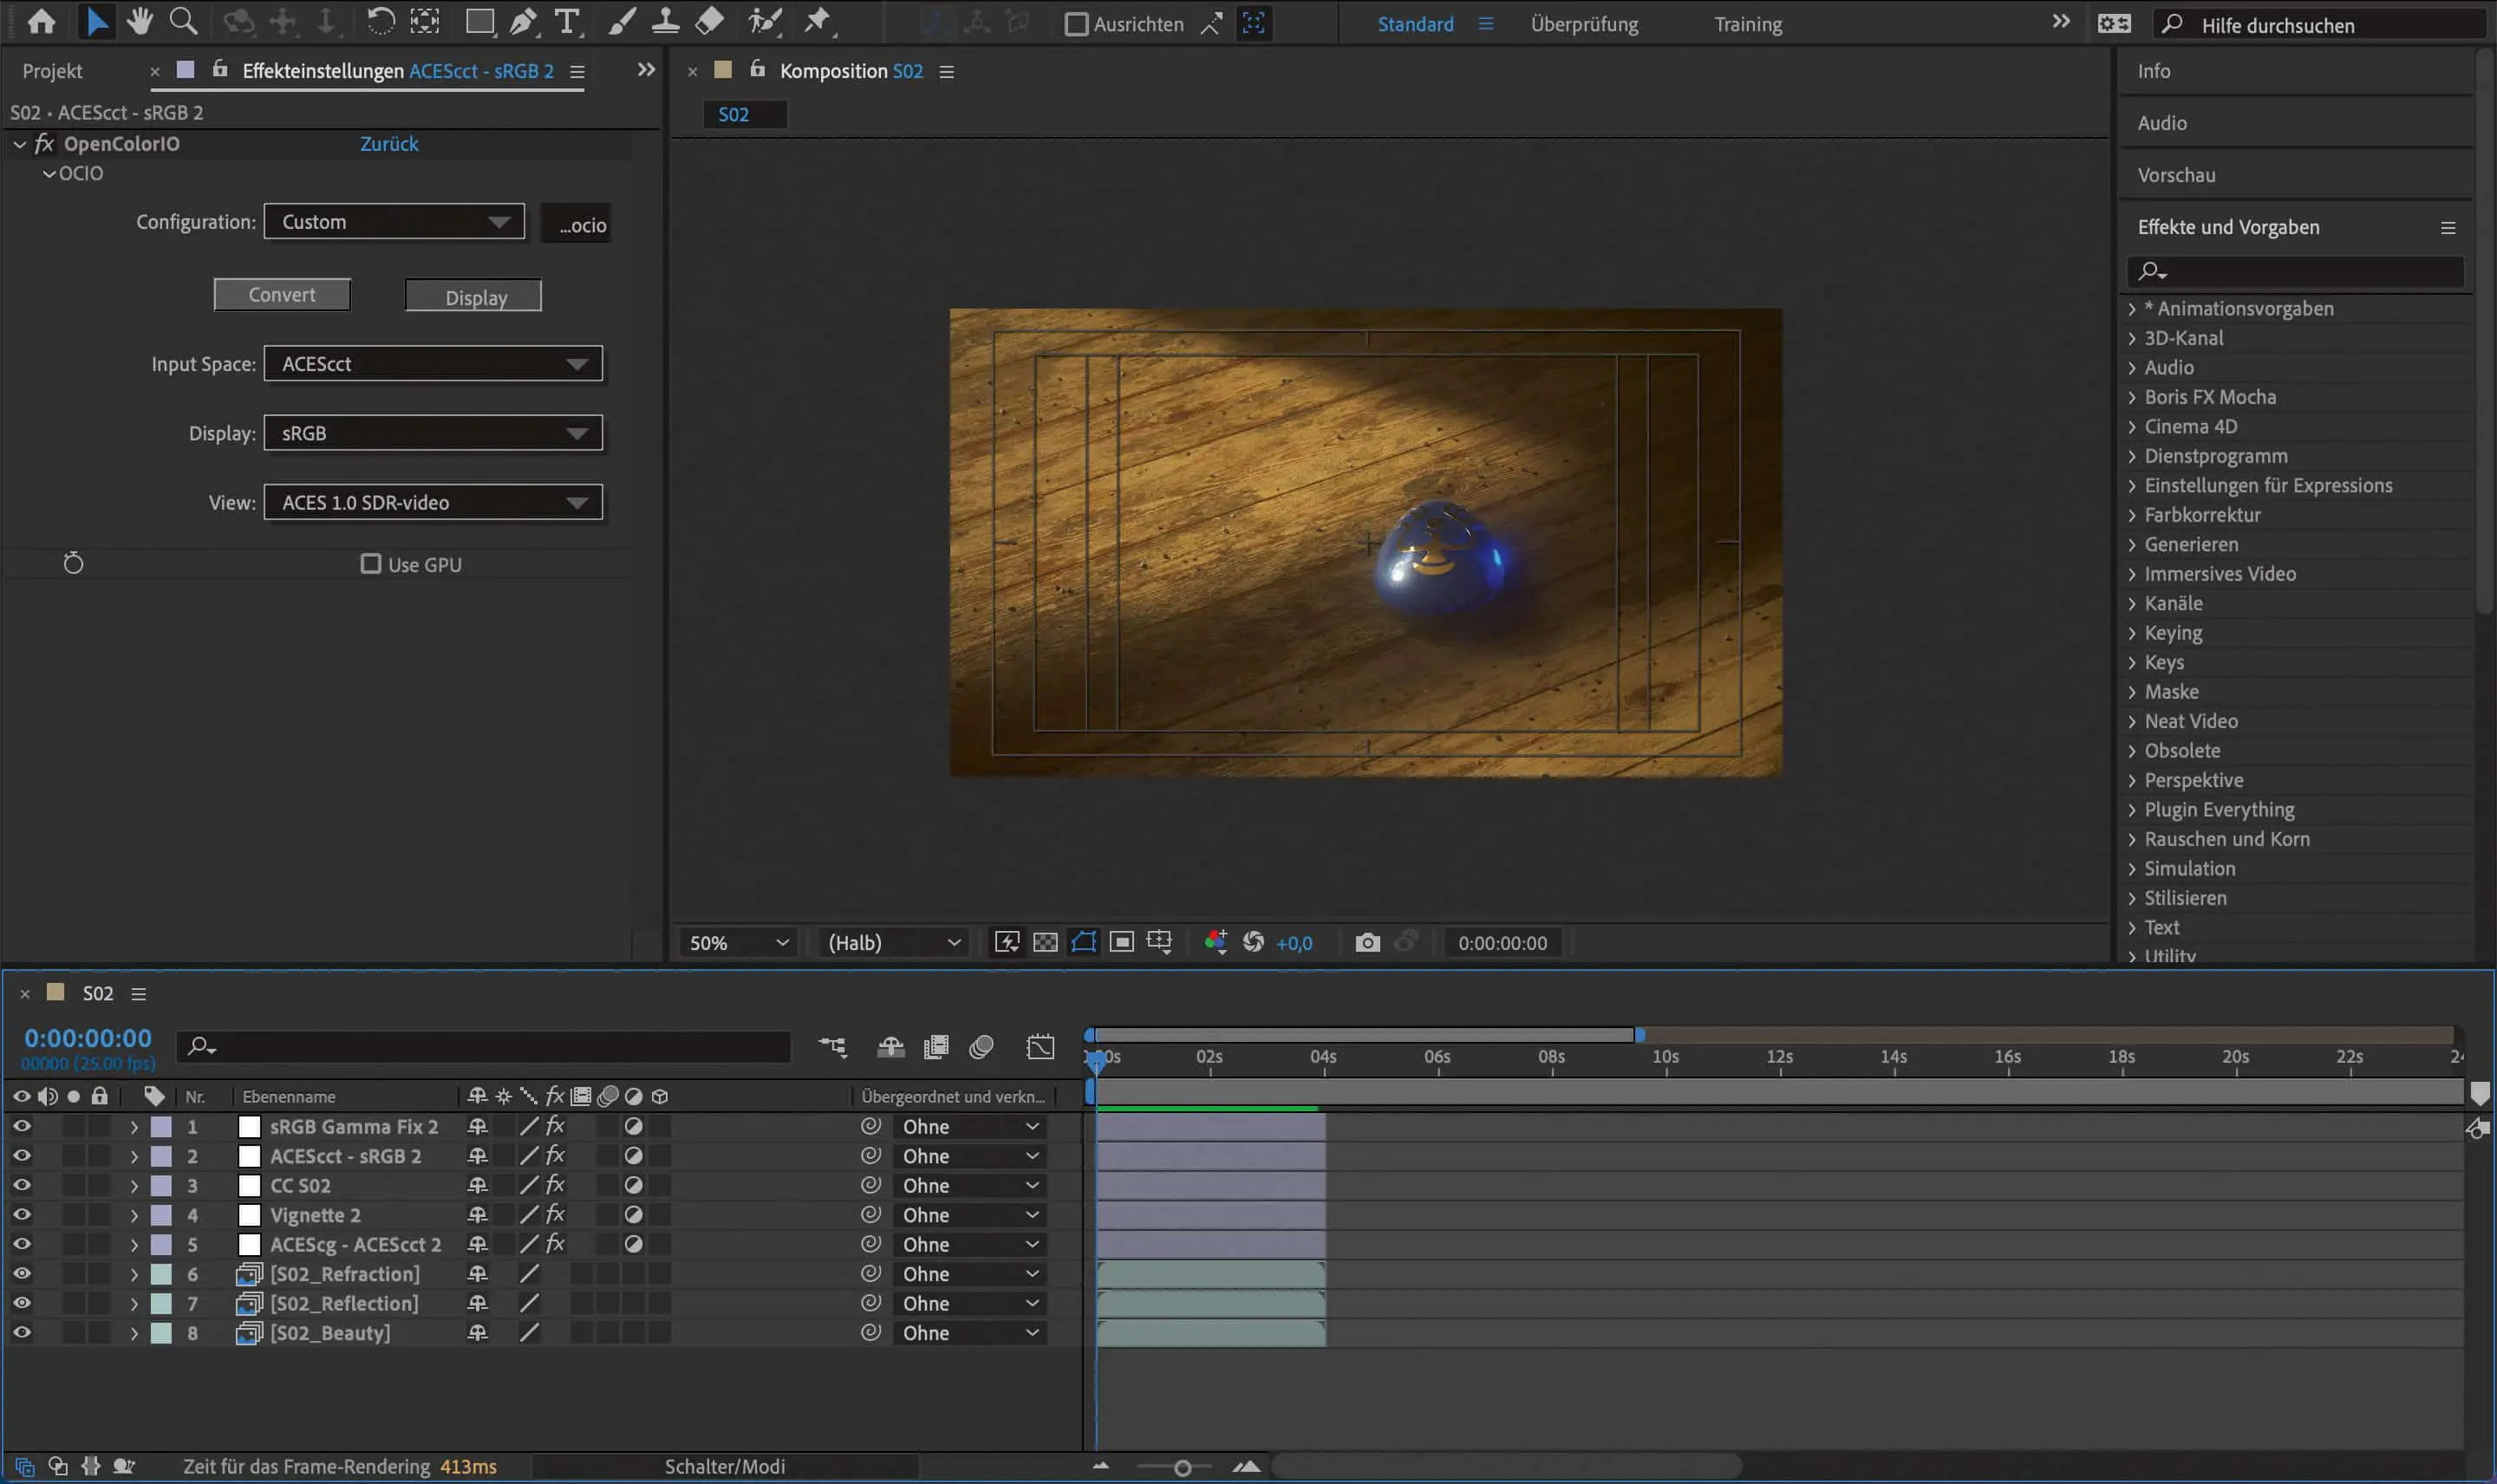This screenshot has width=2497, height=1484.
Task: Open the Input Space dropdown
Action: 433,364
